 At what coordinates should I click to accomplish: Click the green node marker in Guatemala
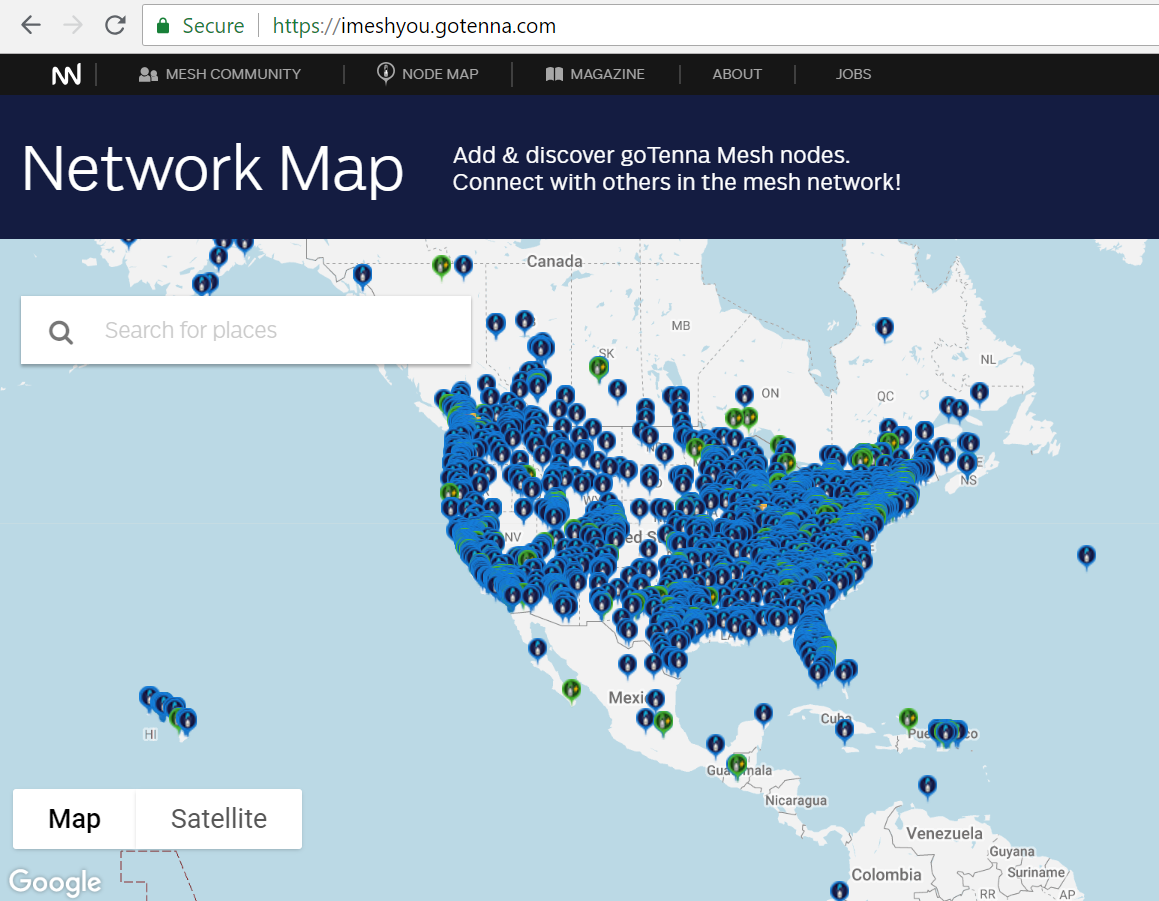click(737, 765)
